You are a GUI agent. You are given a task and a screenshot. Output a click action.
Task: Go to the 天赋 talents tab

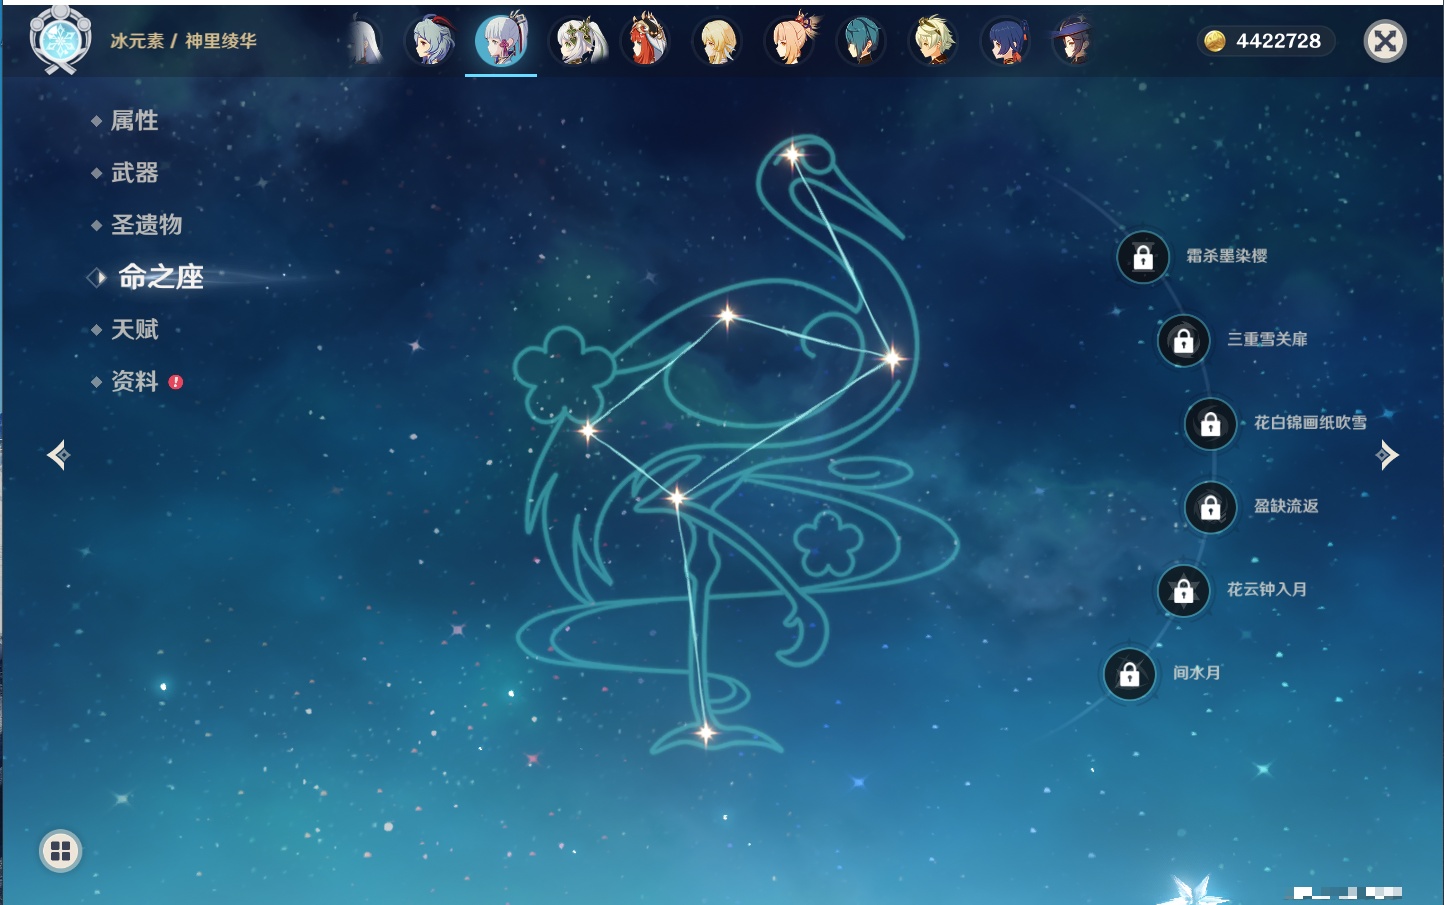pyautogui.click(x=134, y=329)
